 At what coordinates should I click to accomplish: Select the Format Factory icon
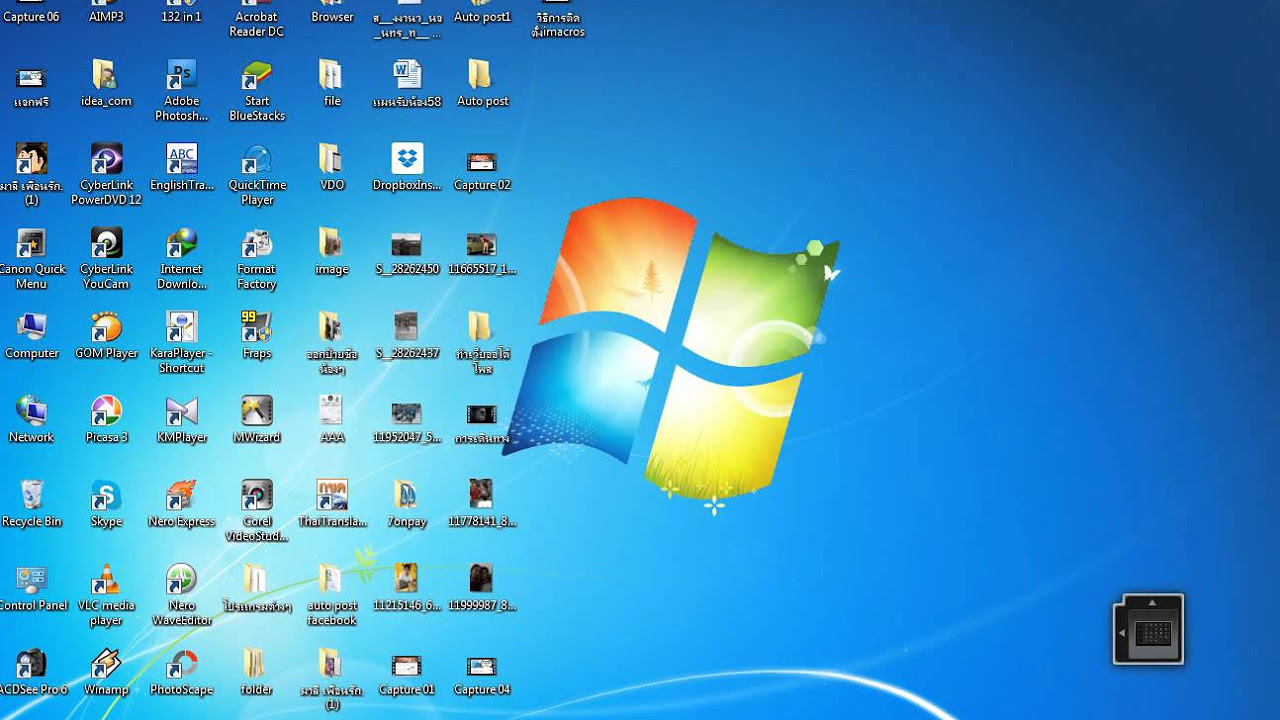click(256, 244)
